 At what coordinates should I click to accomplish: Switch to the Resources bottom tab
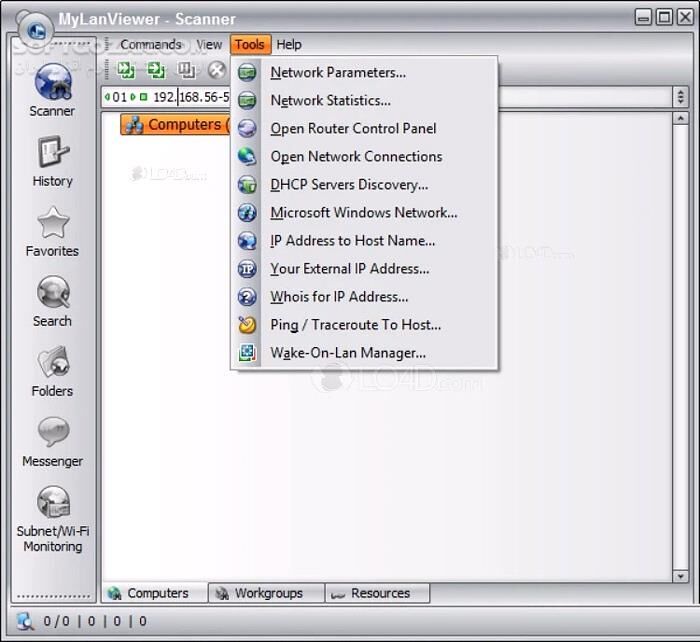coord(378,593)
